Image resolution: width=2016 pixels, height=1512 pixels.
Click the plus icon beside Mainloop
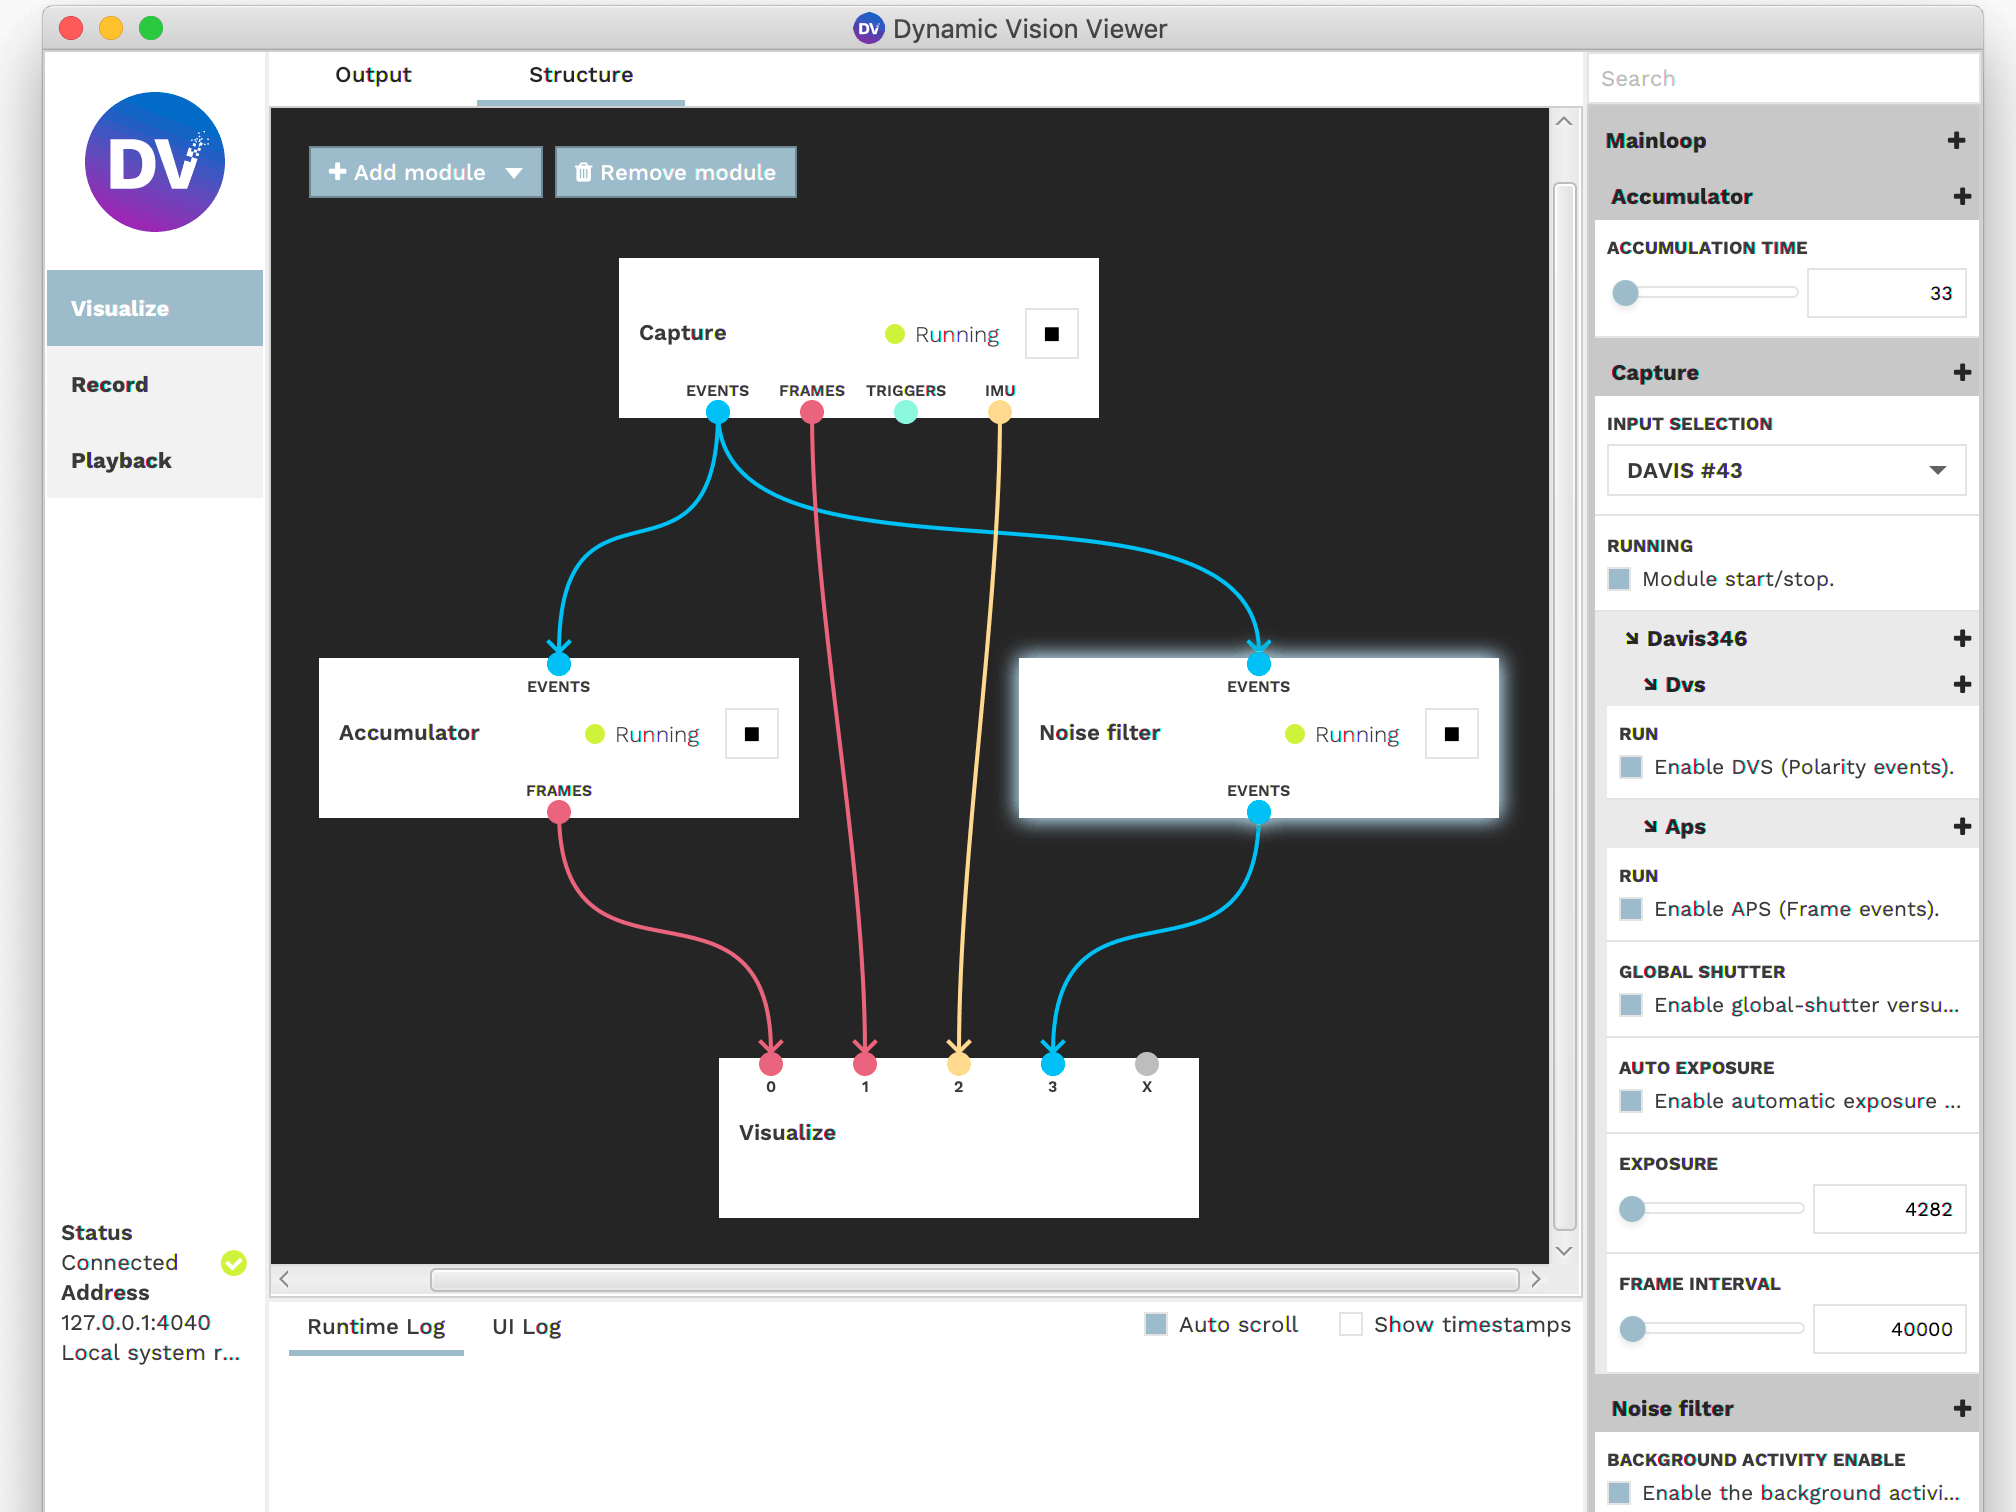click(1956, 141)
